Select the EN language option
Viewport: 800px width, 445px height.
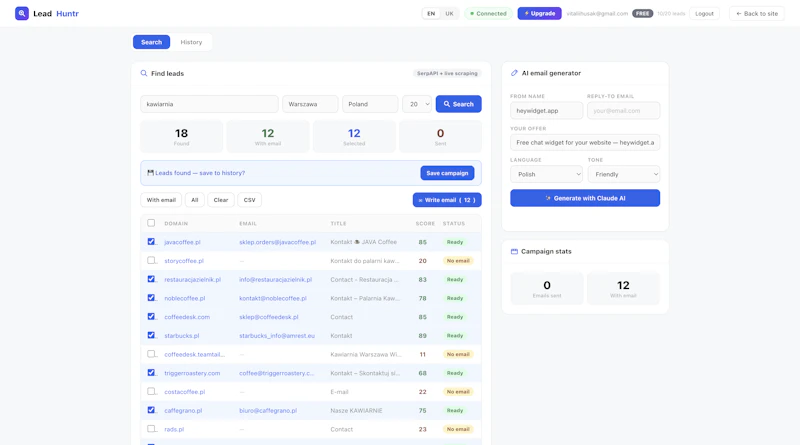pos(431,14)
